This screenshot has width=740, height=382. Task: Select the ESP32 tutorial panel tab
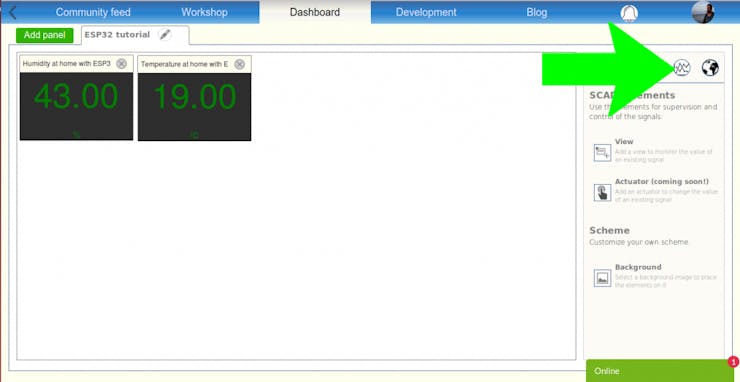[117, 34]
